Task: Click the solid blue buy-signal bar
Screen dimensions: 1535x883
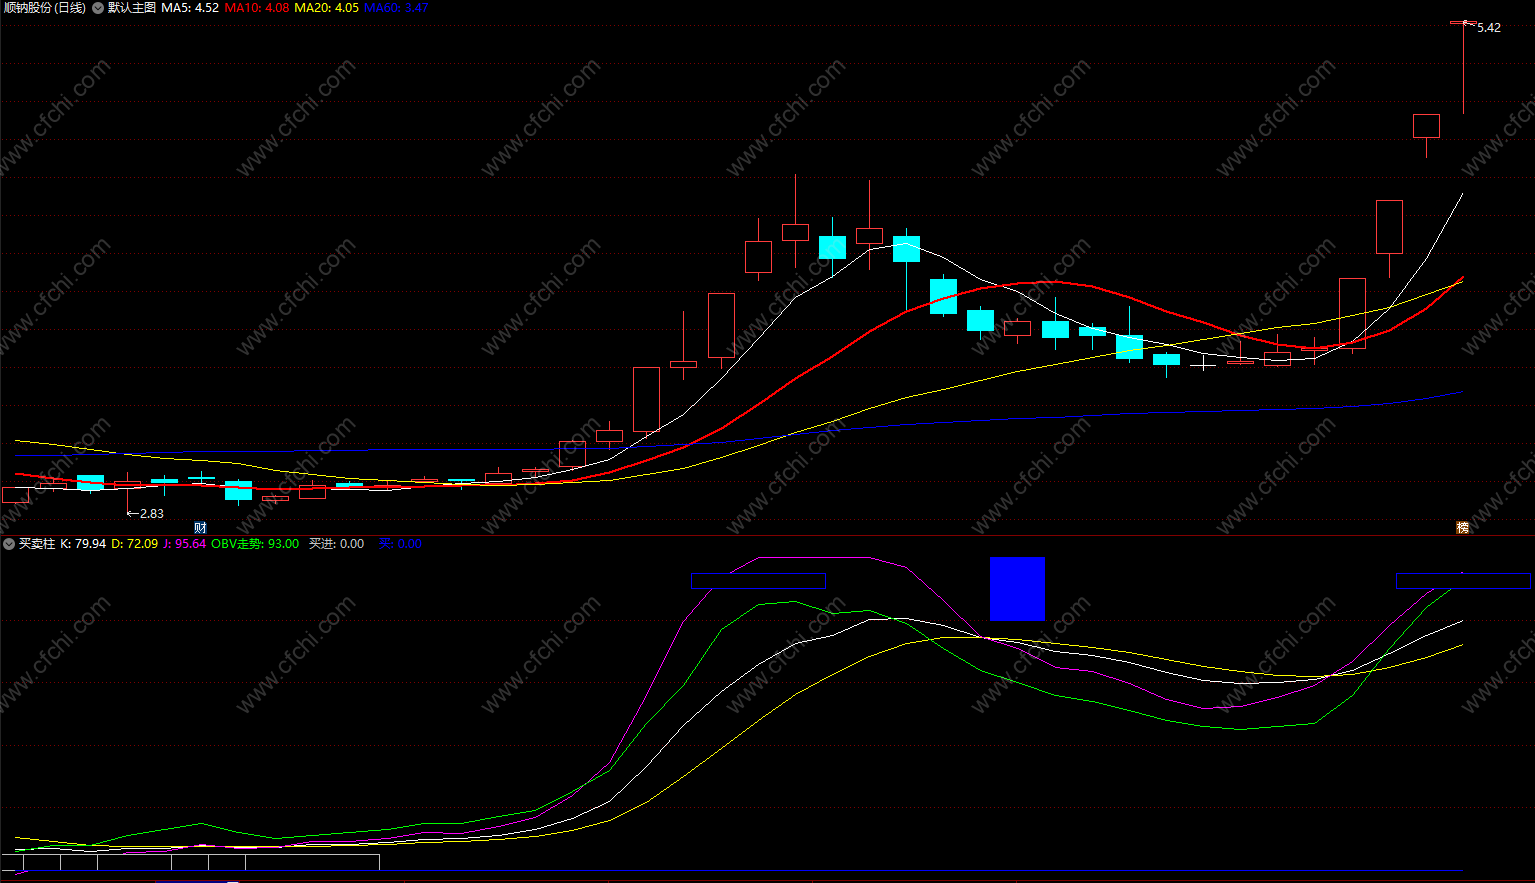Action: [1017, 589]
